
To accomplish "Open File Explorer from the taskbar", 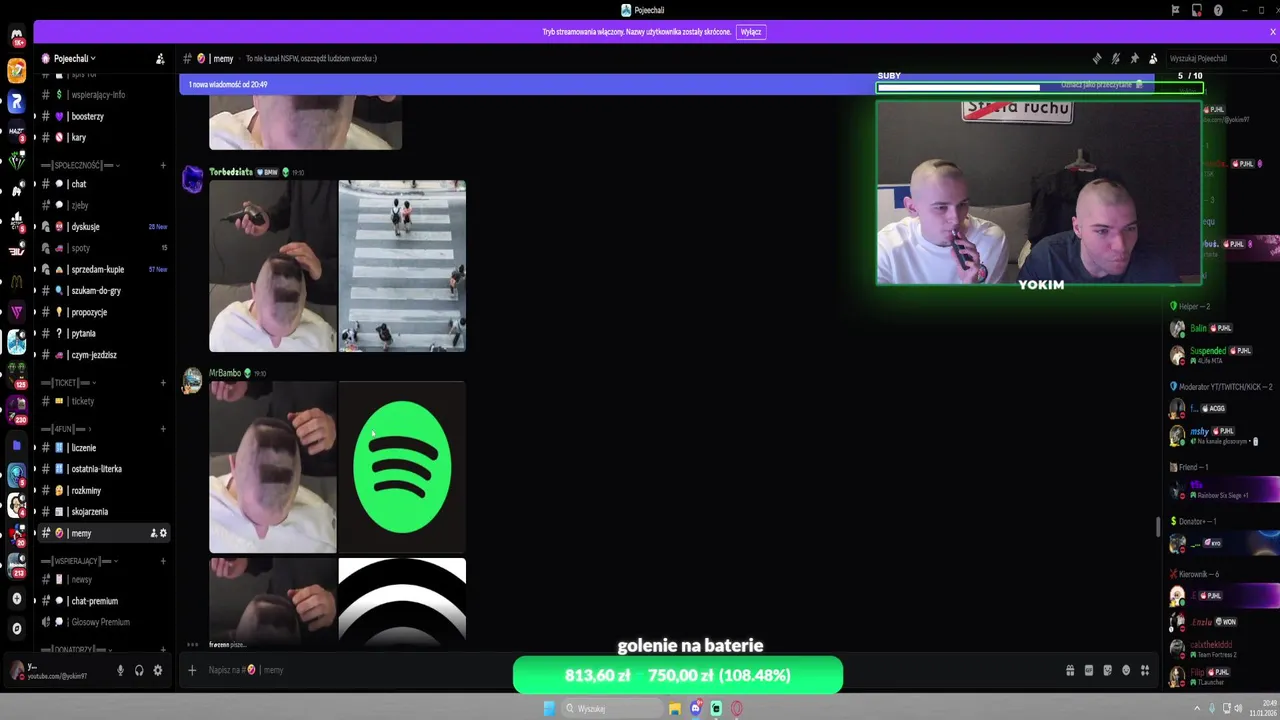I will click(675, 708).
